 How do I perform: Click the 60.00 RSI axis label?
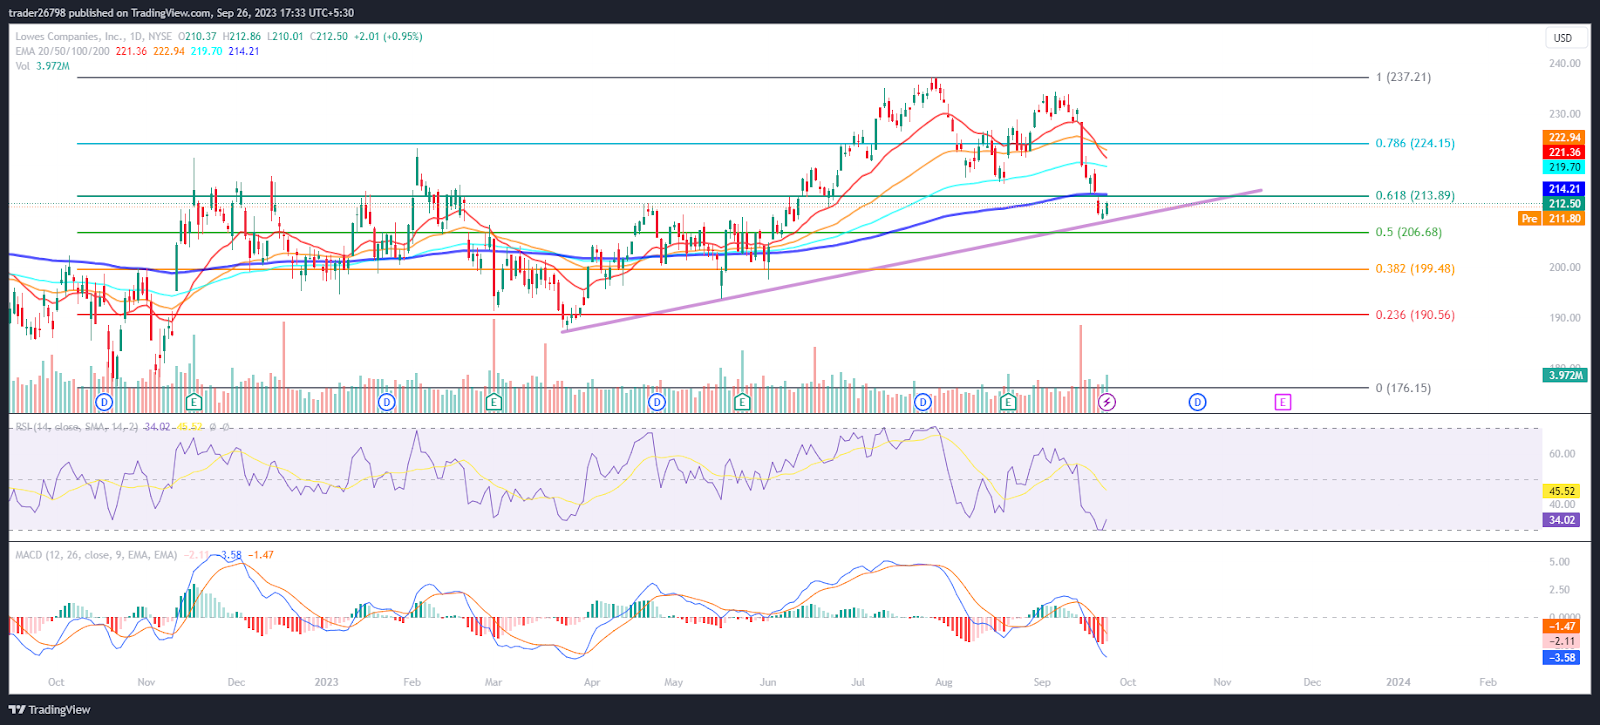(x=1562, y=454)
